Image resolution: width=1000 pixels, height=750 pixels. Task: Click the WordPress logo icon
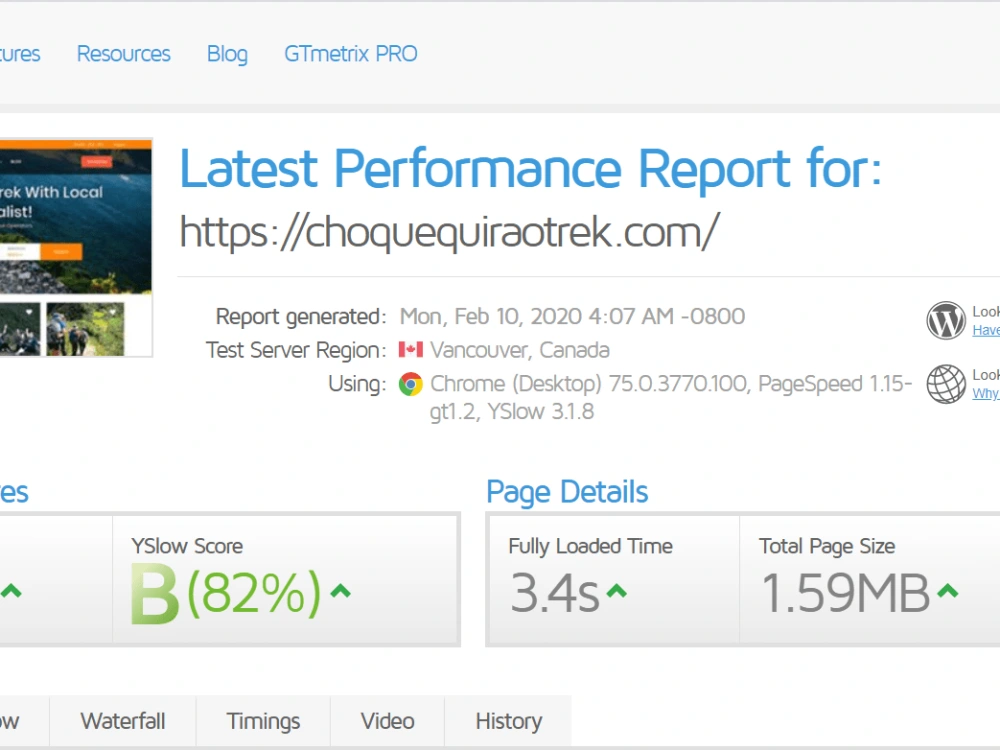pos(946,320)
